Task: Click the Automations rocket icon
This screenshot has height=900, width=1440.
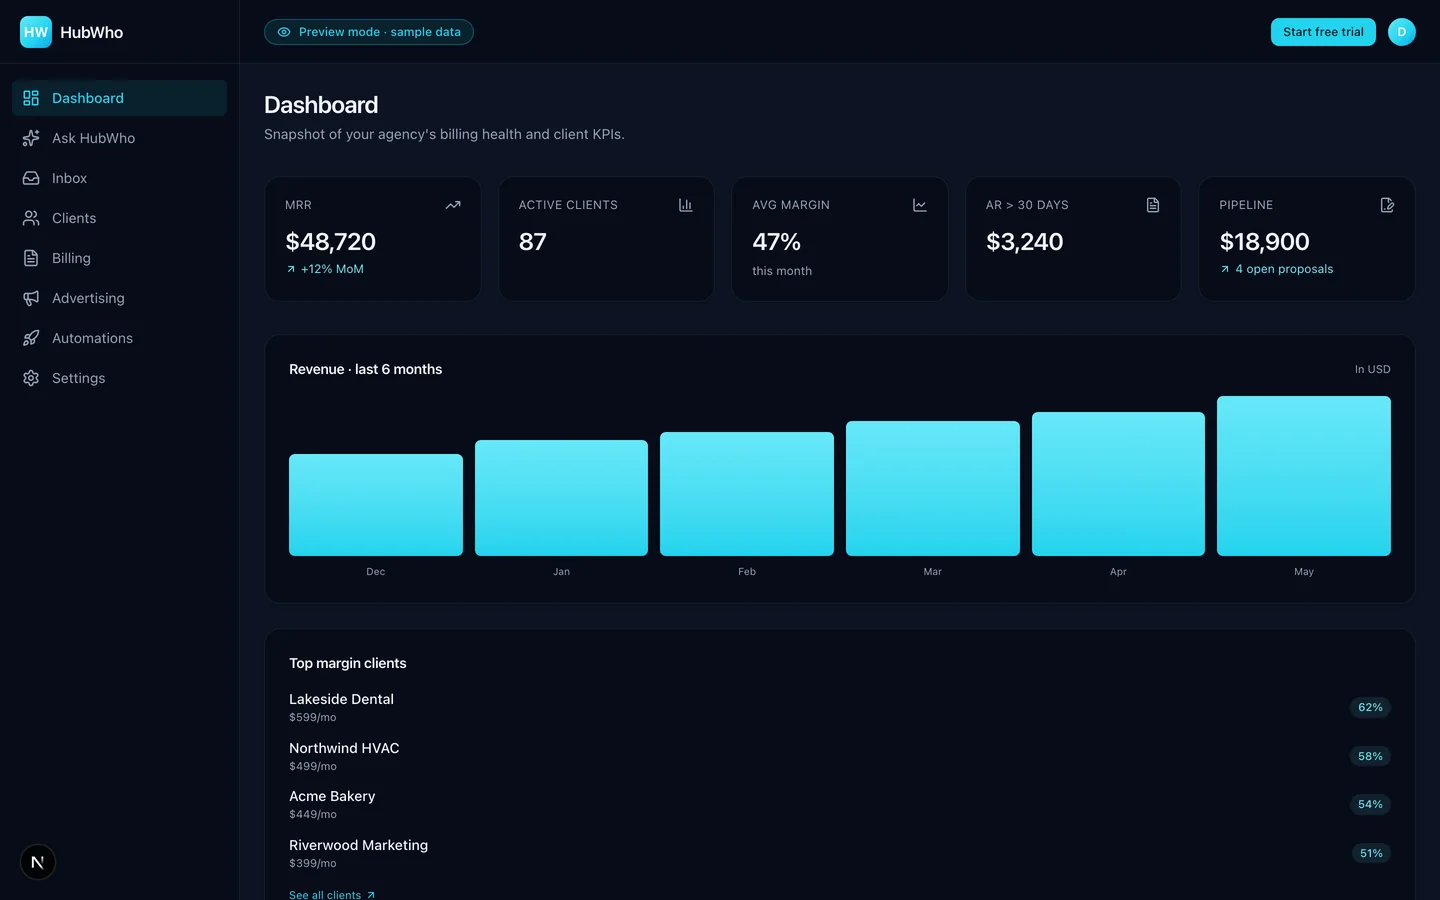Action: [31, 338]
